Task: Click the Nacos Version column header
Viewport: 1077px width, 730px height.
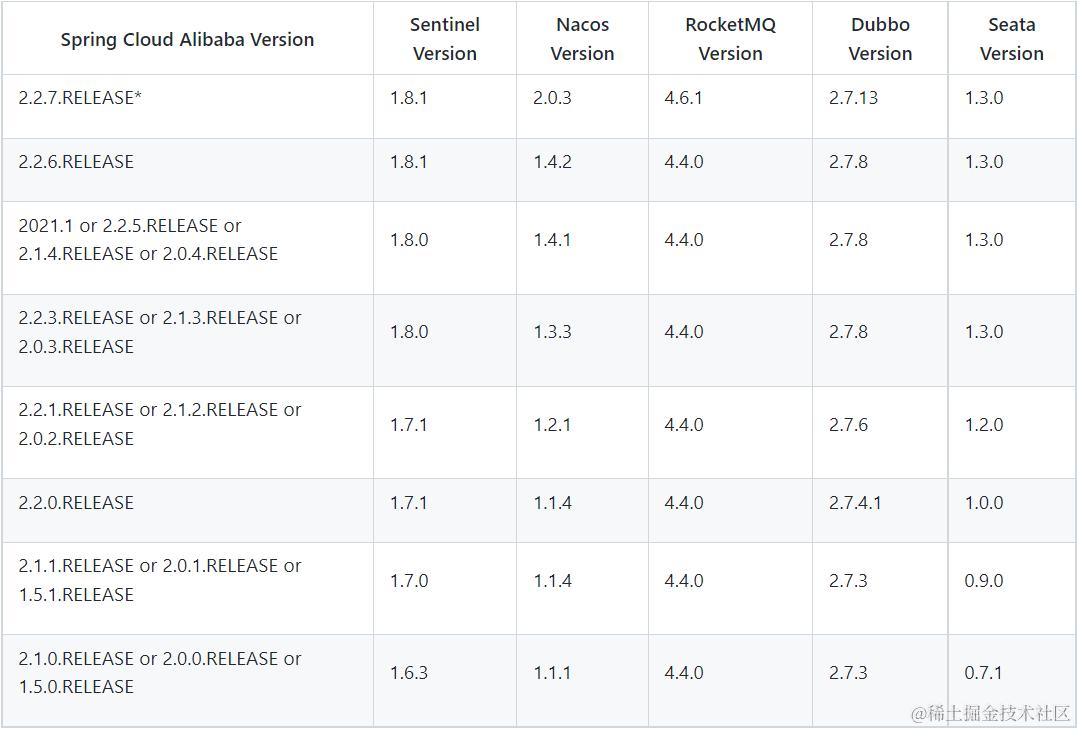Action: coord(582,39)
